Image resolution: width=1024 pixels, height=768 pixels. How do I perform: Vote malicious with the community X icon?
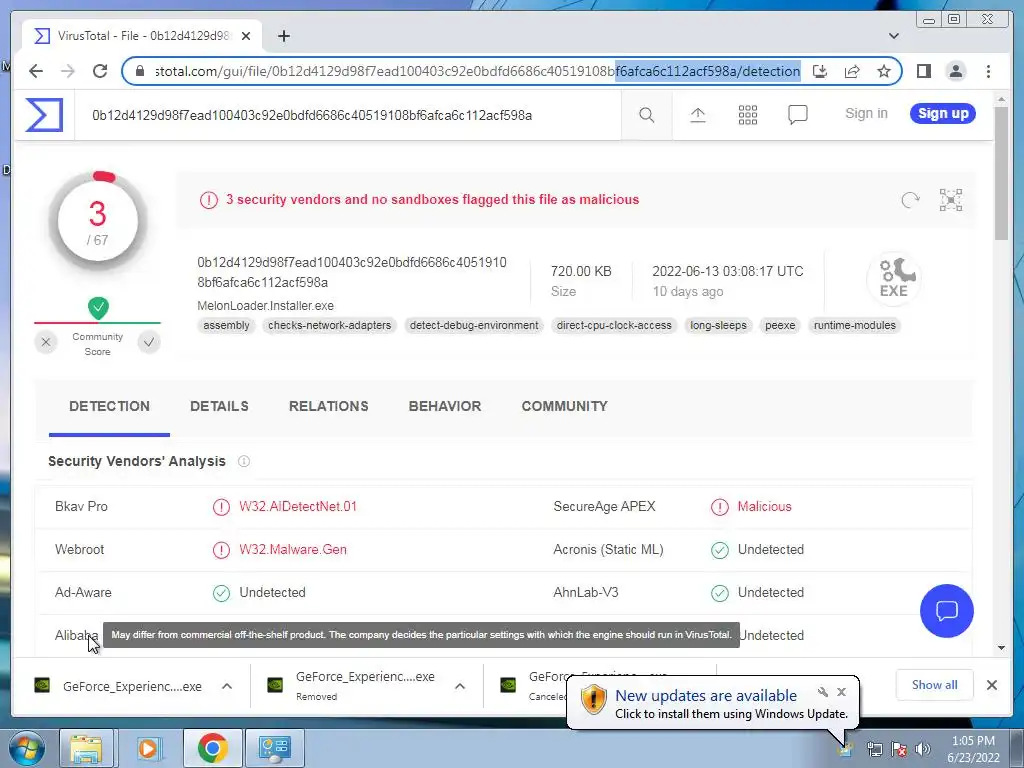46,342
